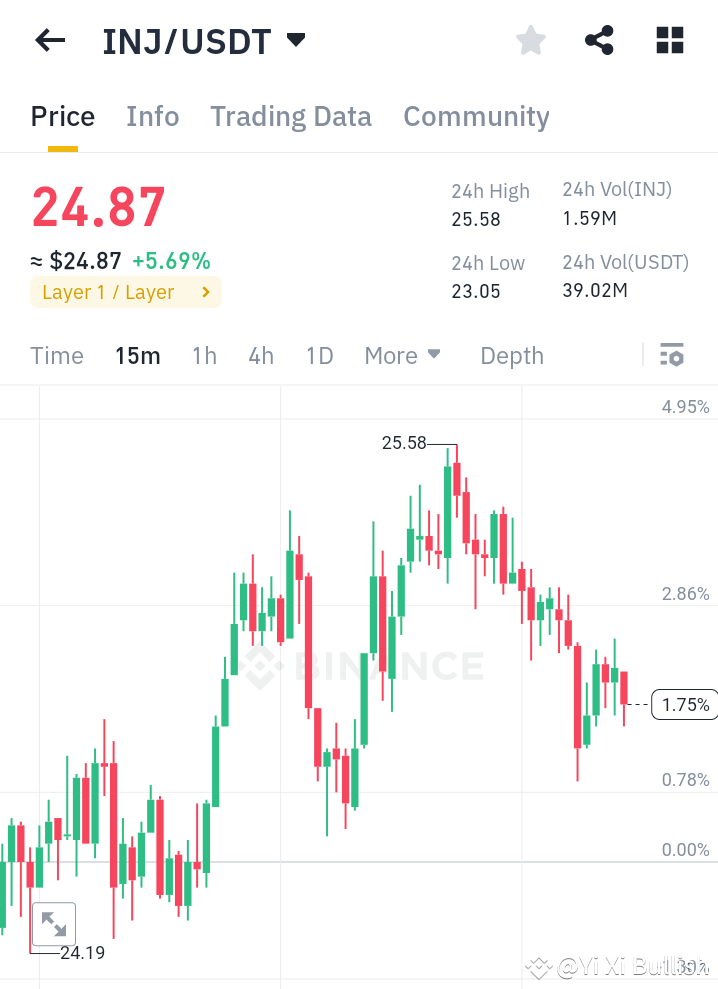Switch chart to 1D interval
The height and width of the screenshot is (989, 718).
[319, 355]
